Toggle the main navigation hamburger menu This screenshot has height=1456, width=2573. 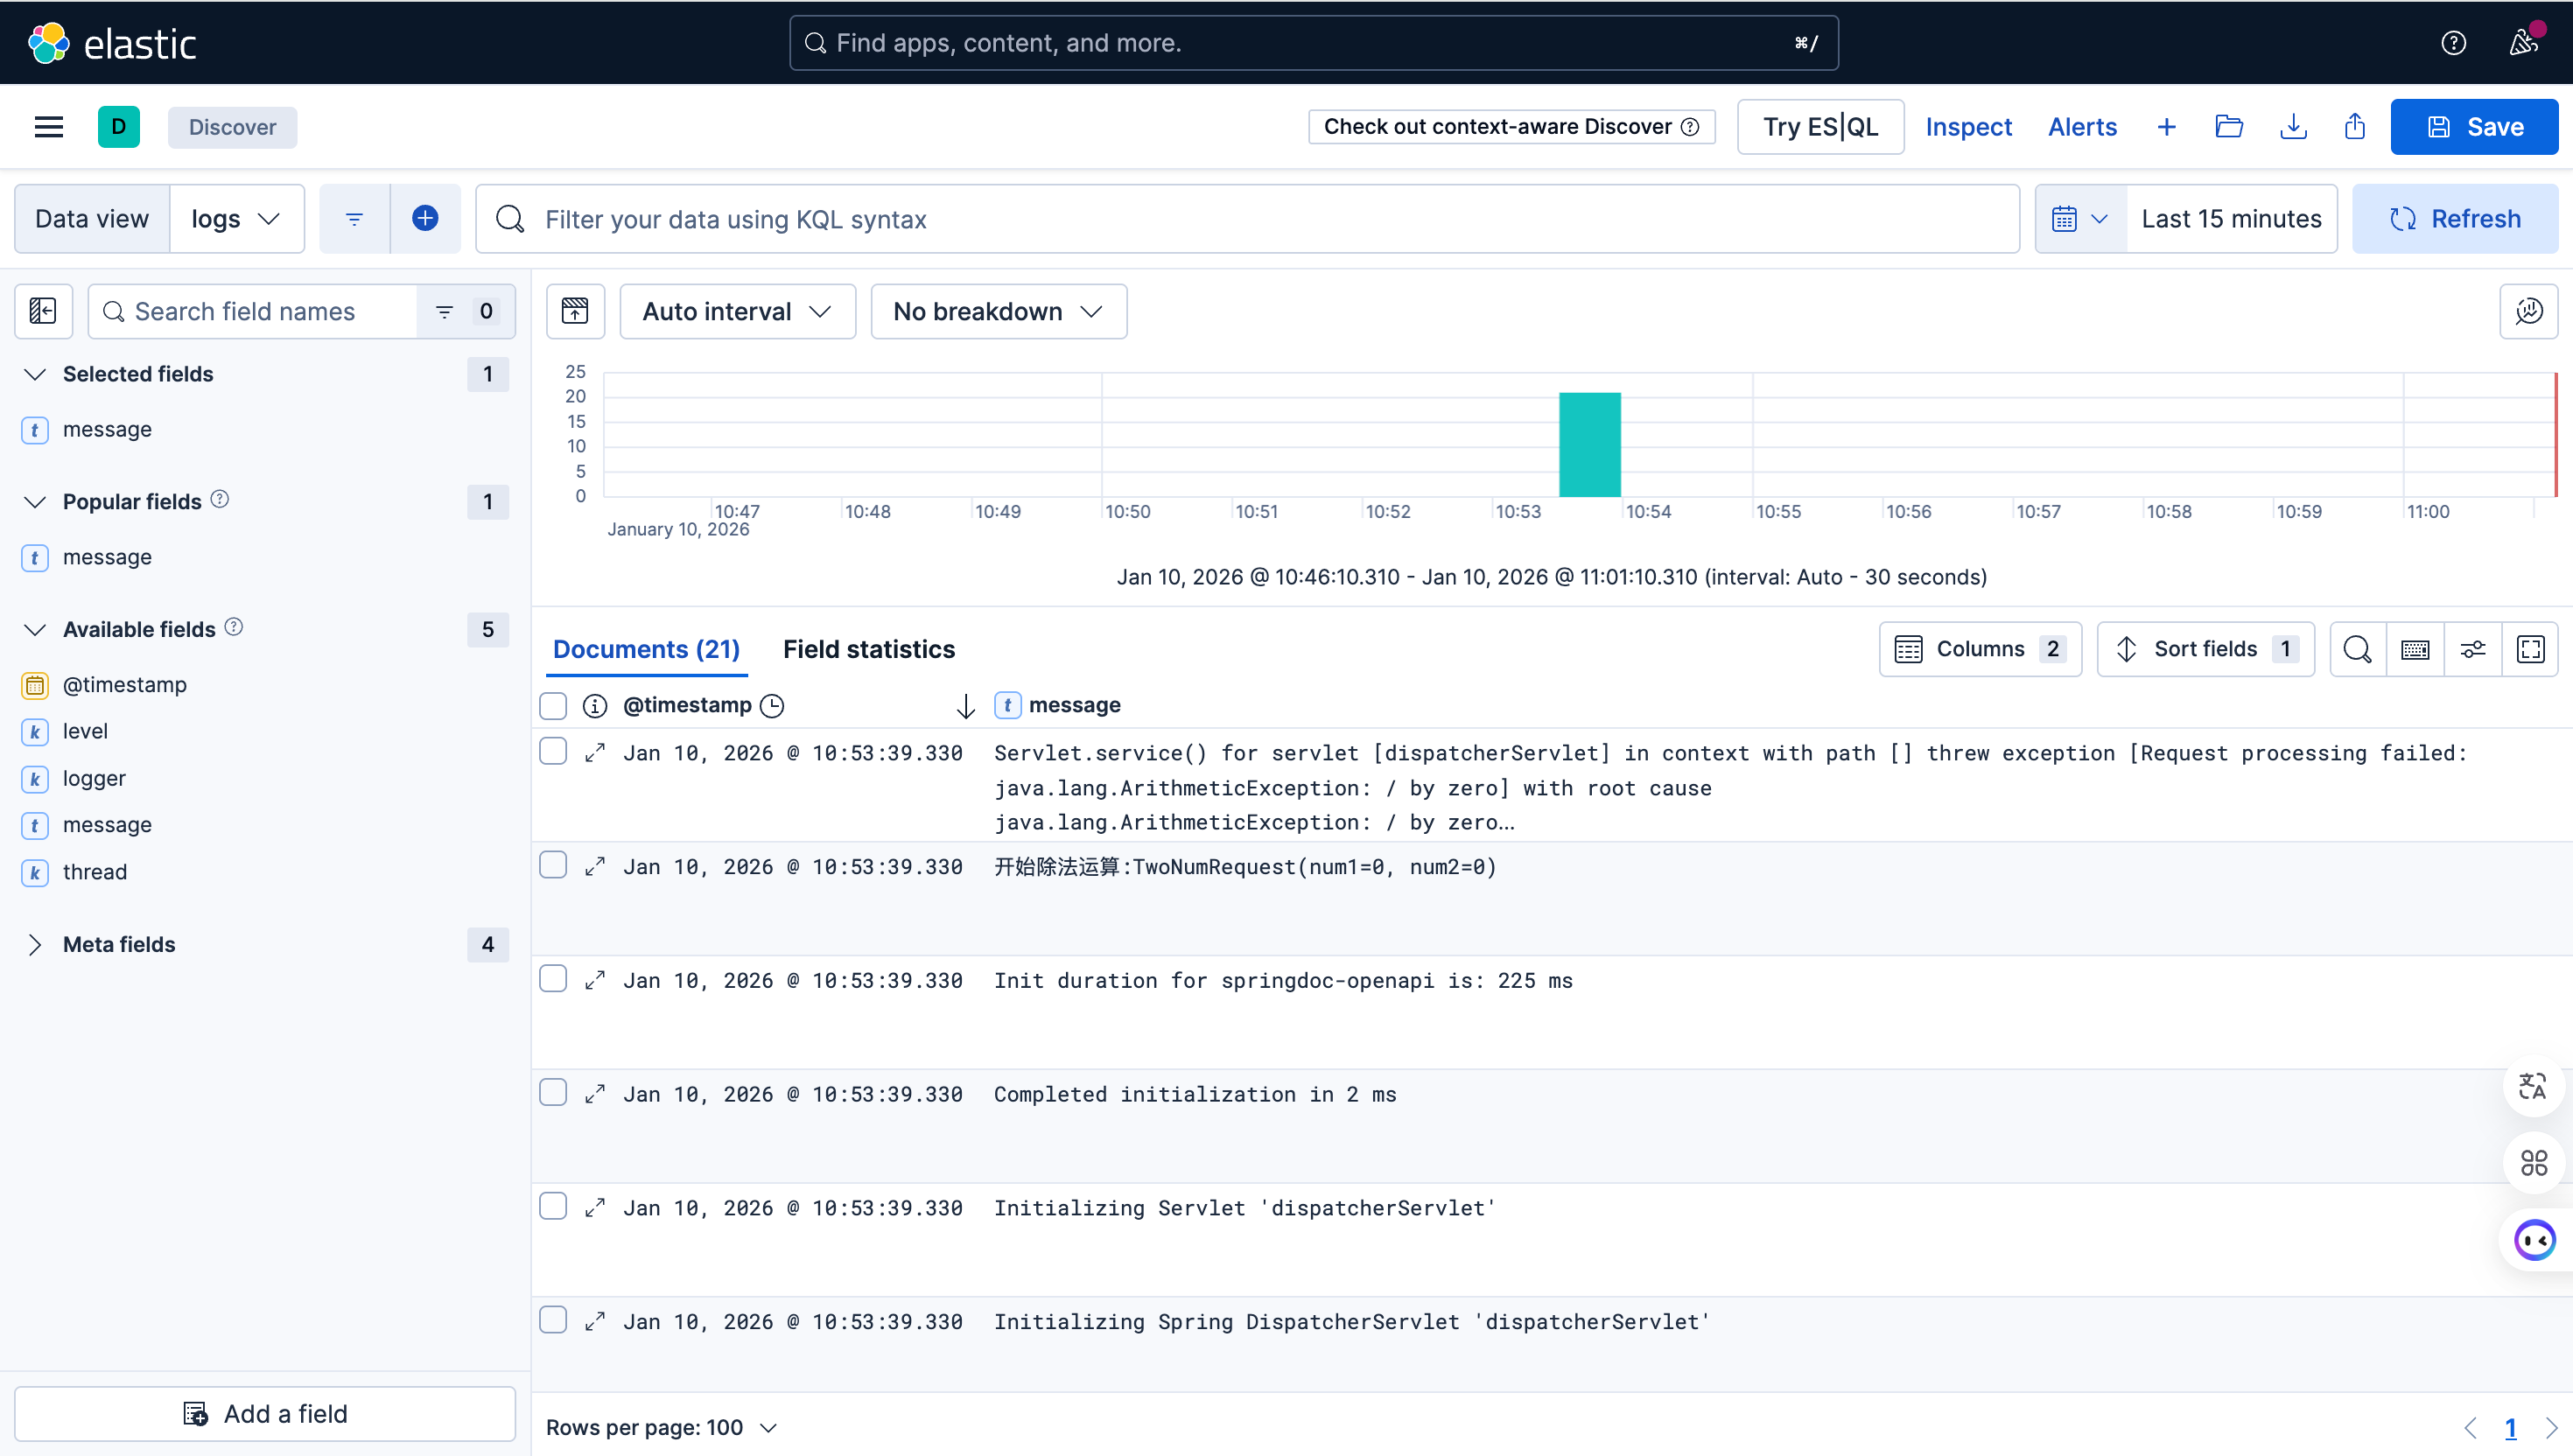[x=49, y=127]
